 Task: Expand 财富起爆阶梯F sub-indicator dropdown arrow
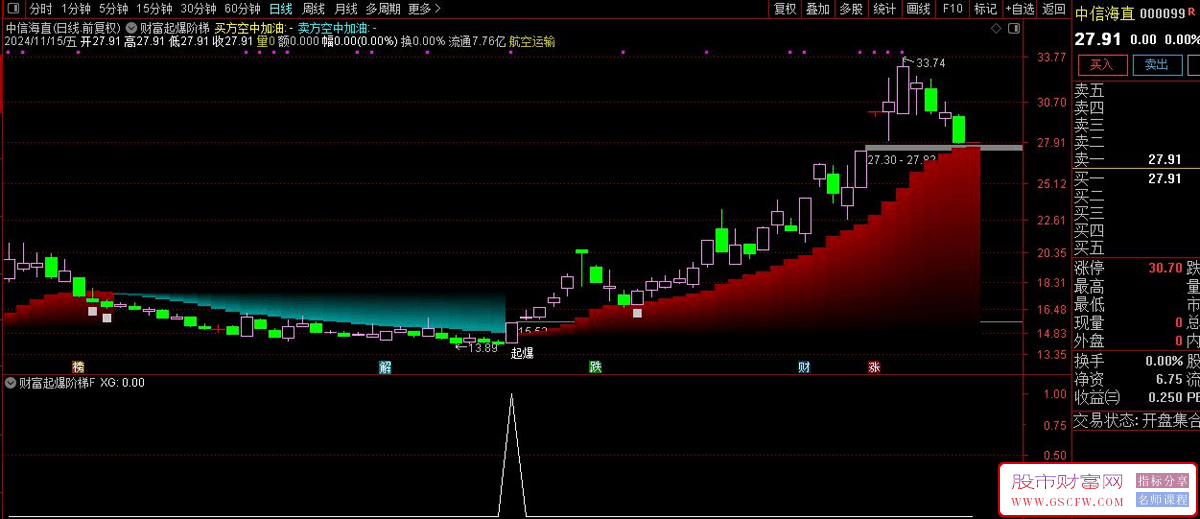tap(11, 382)
